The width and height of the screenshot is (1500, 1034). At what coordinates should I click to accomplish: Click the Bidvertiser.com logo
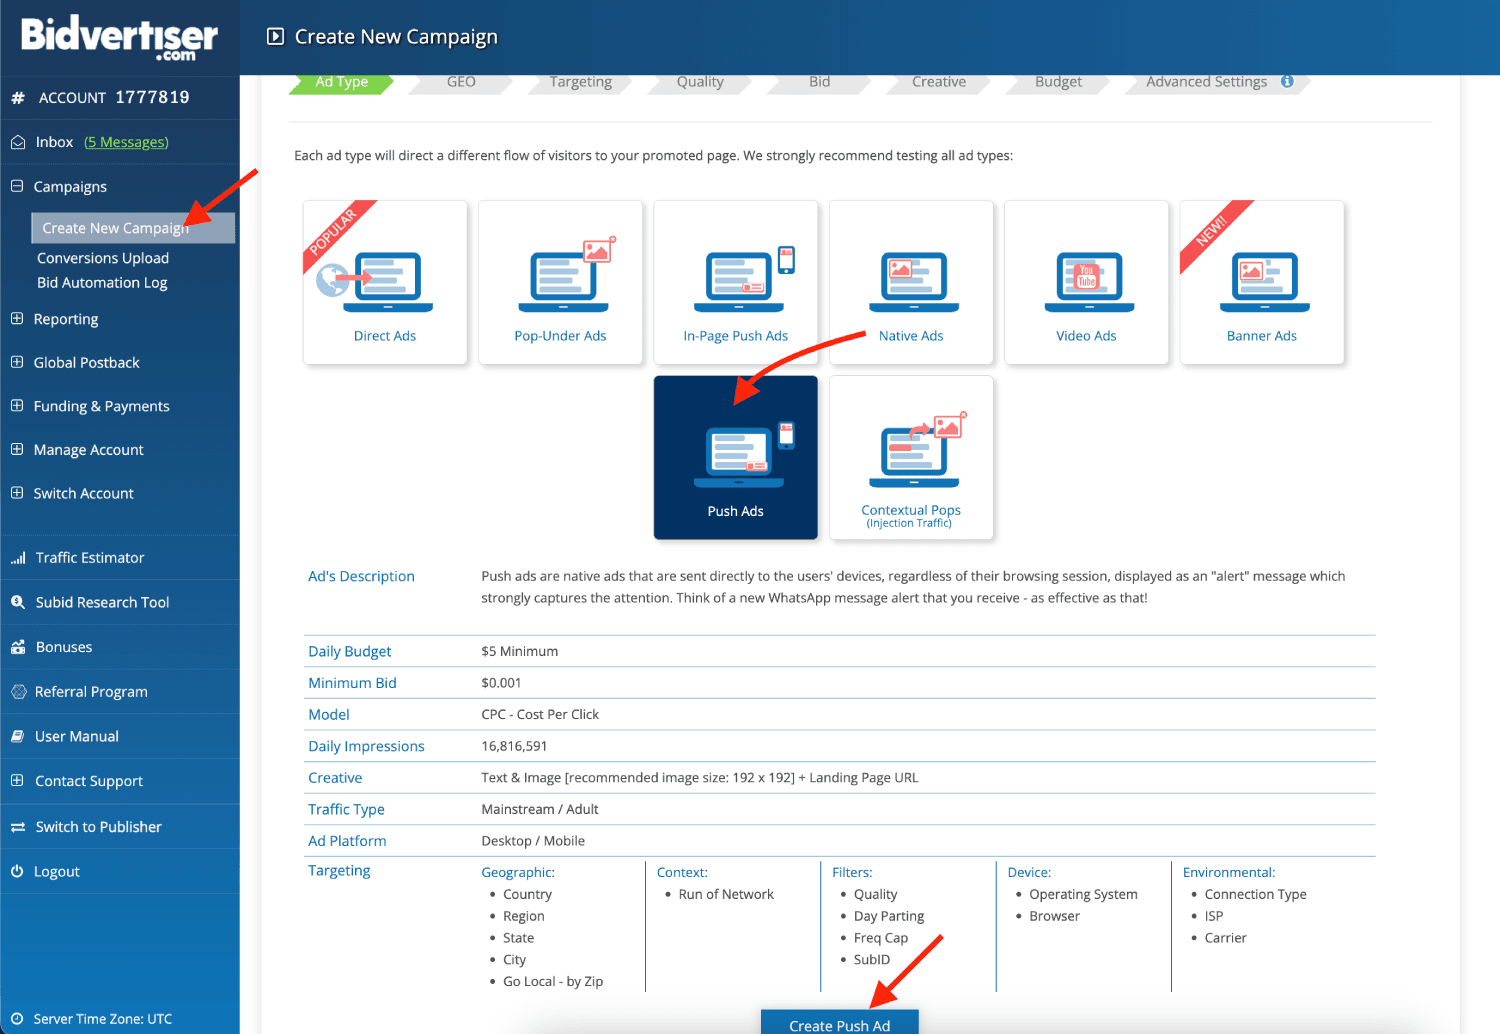119,37
